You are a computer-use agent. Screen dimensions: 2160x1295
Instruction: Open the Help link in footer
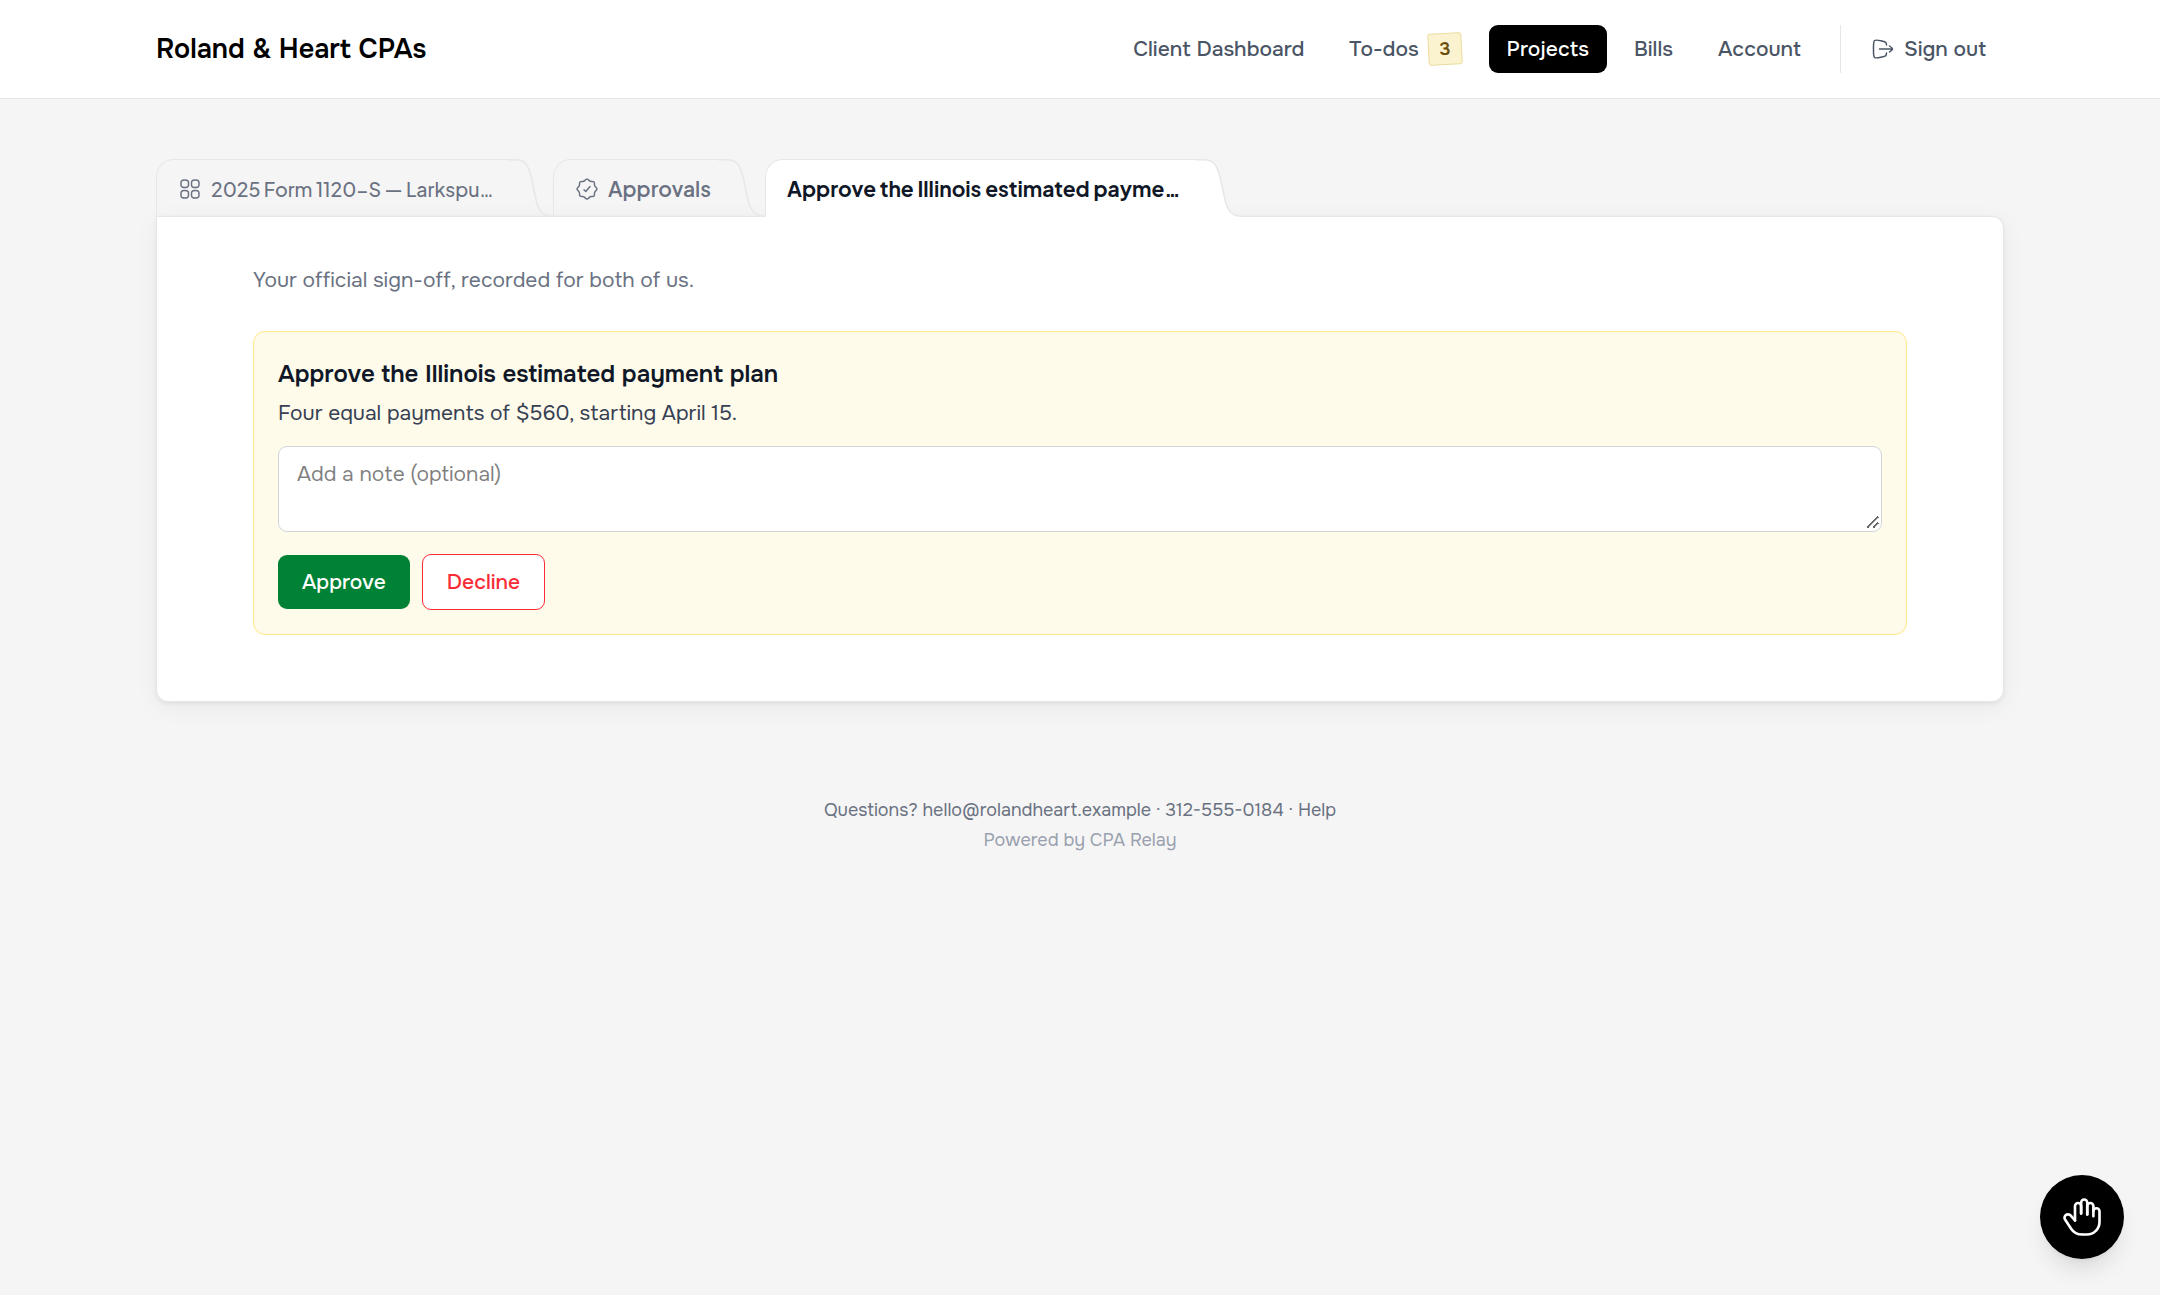tap(1316, 810)
